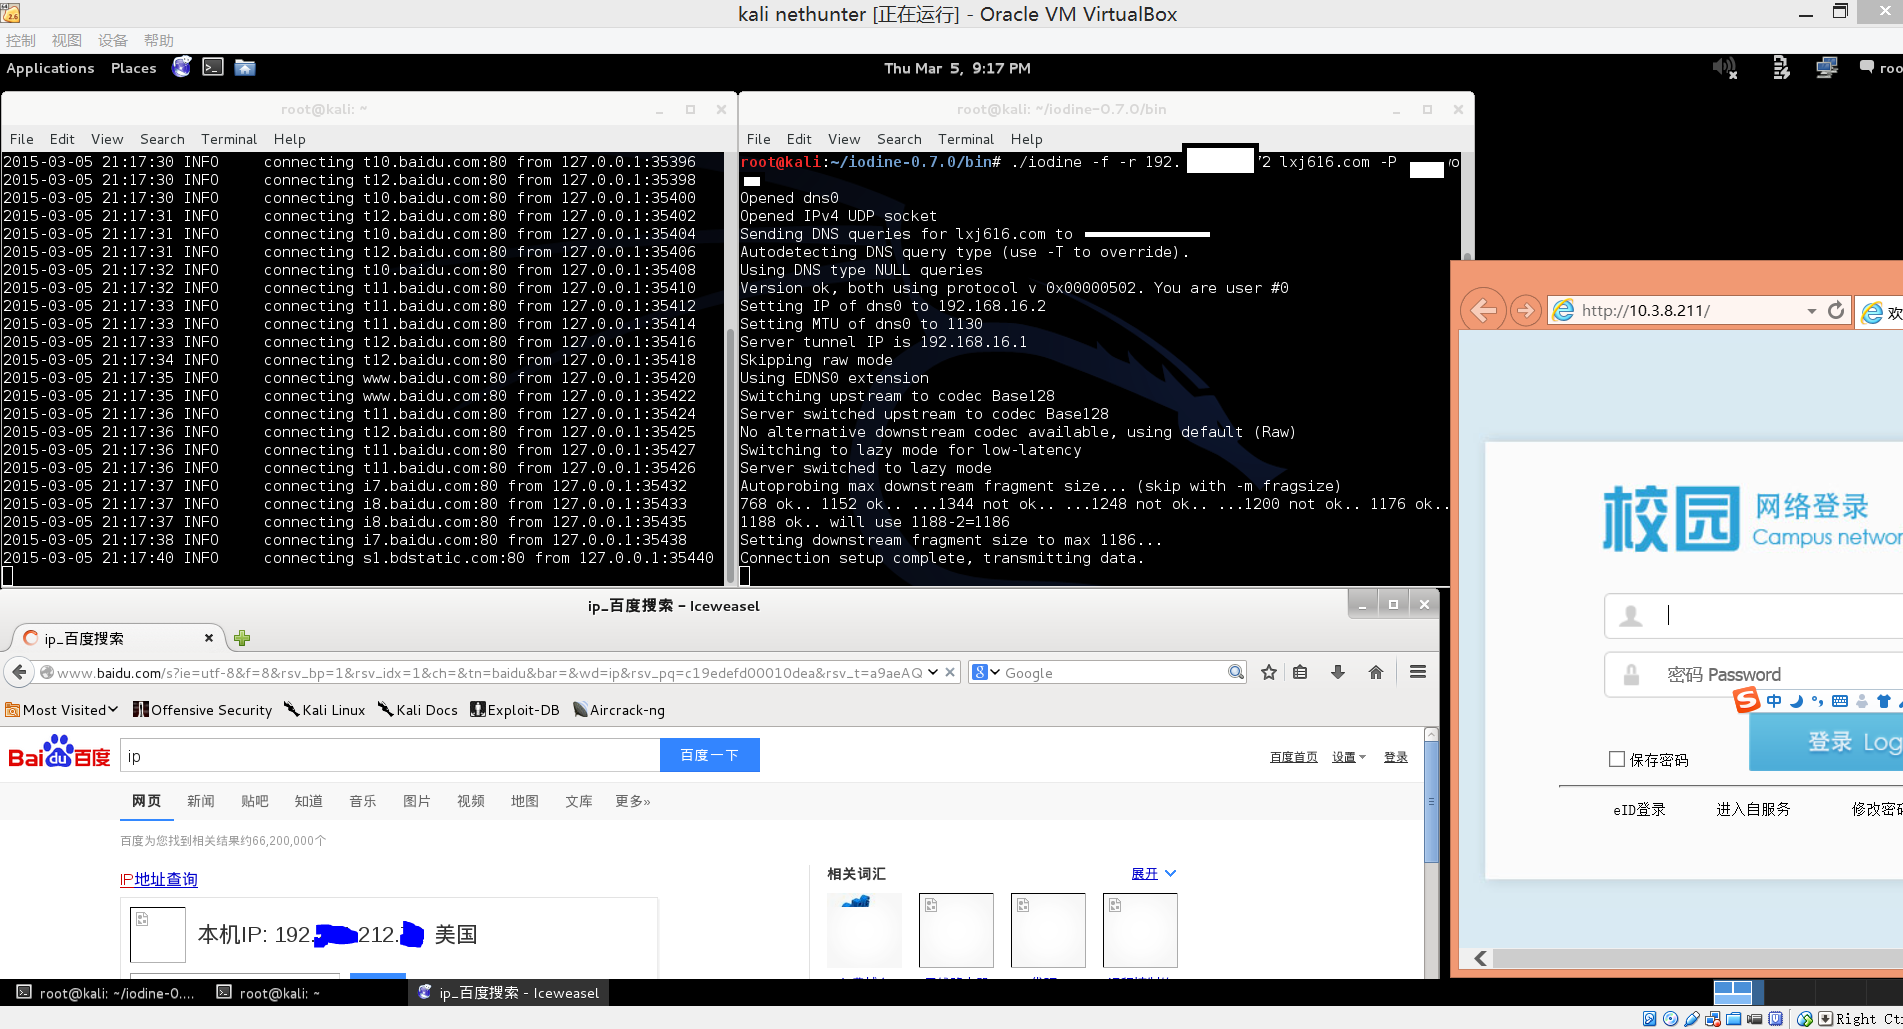Click the notification icon in the Kali panel

[1866, 68]
